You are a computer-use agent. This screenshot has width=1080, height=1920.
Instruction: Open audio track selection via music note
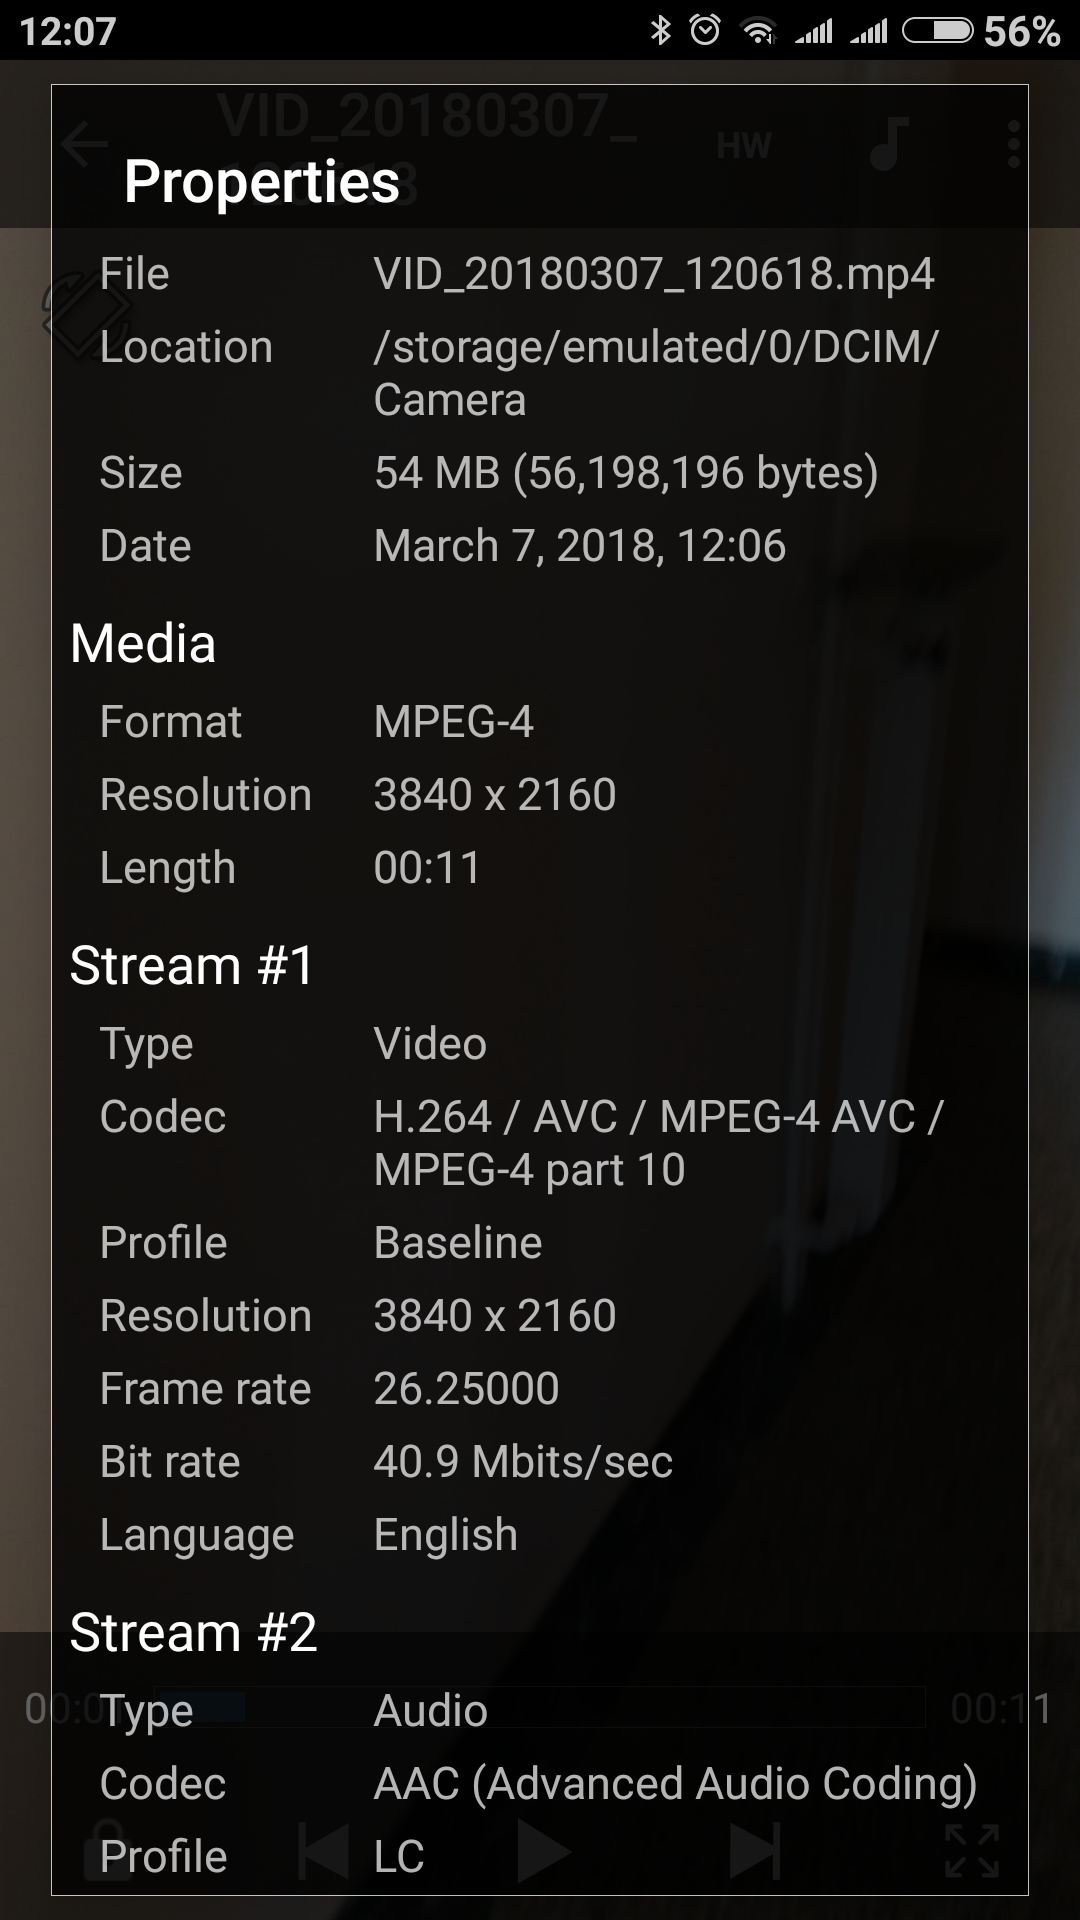888,145
